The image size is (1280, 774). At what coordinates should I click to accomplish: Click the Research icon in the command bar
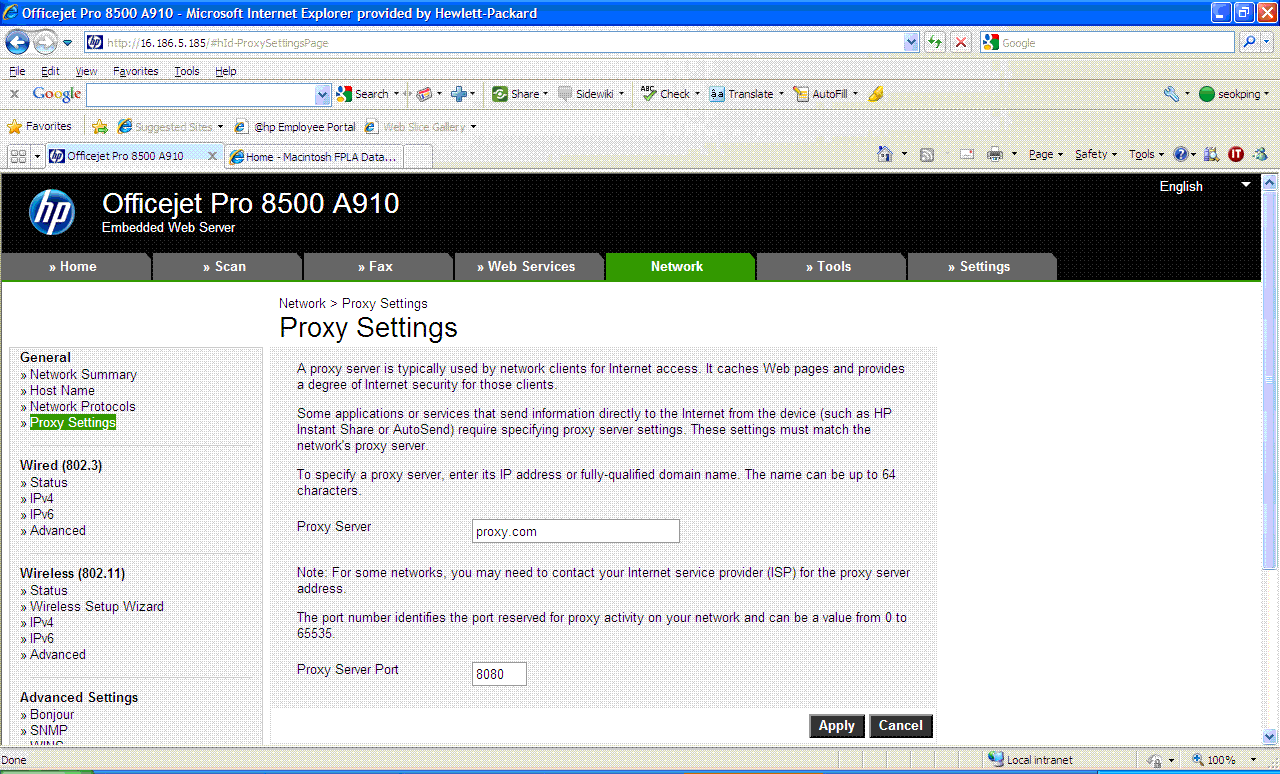(1211, 154)
